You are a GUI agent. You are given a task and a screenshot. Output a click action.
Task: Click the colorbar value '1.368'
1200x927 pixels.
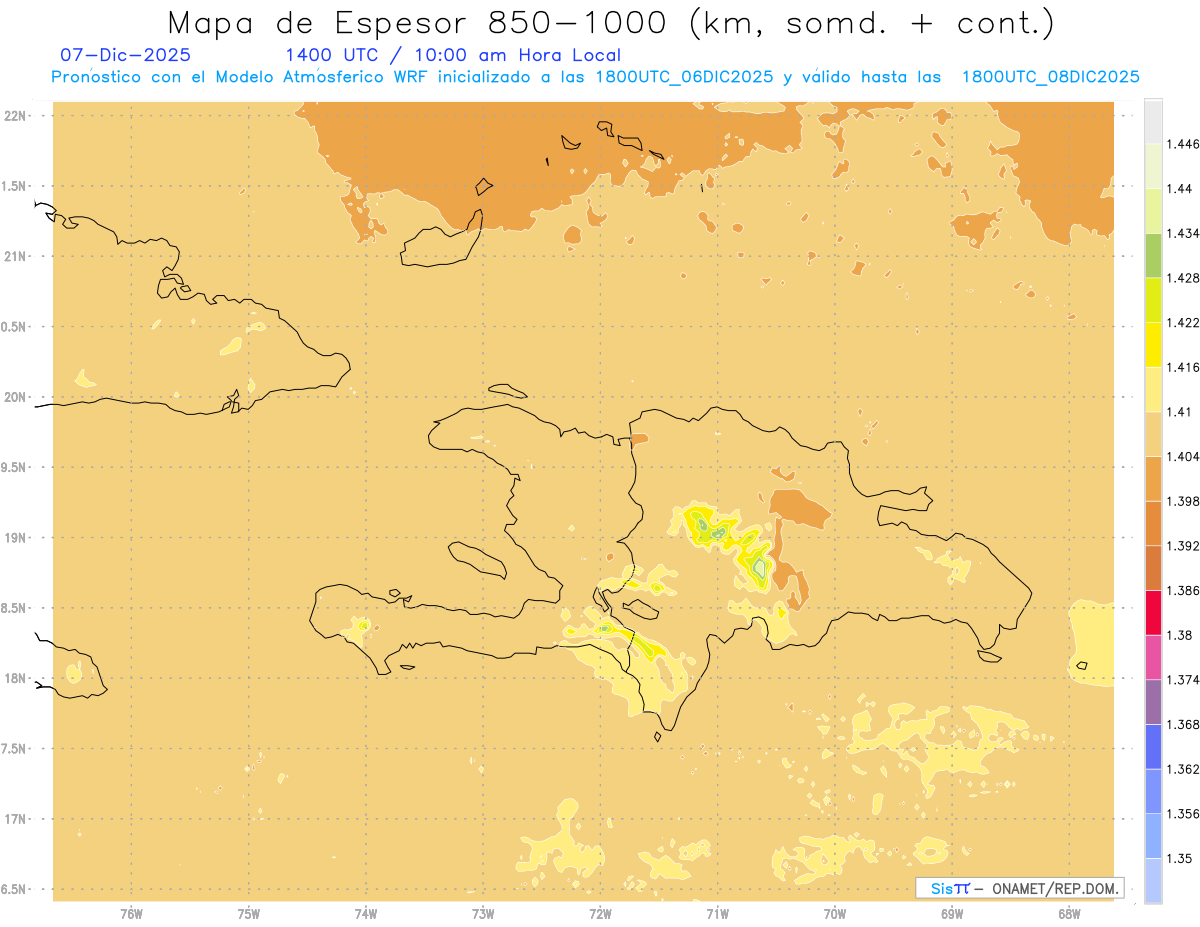[1185, 724]
